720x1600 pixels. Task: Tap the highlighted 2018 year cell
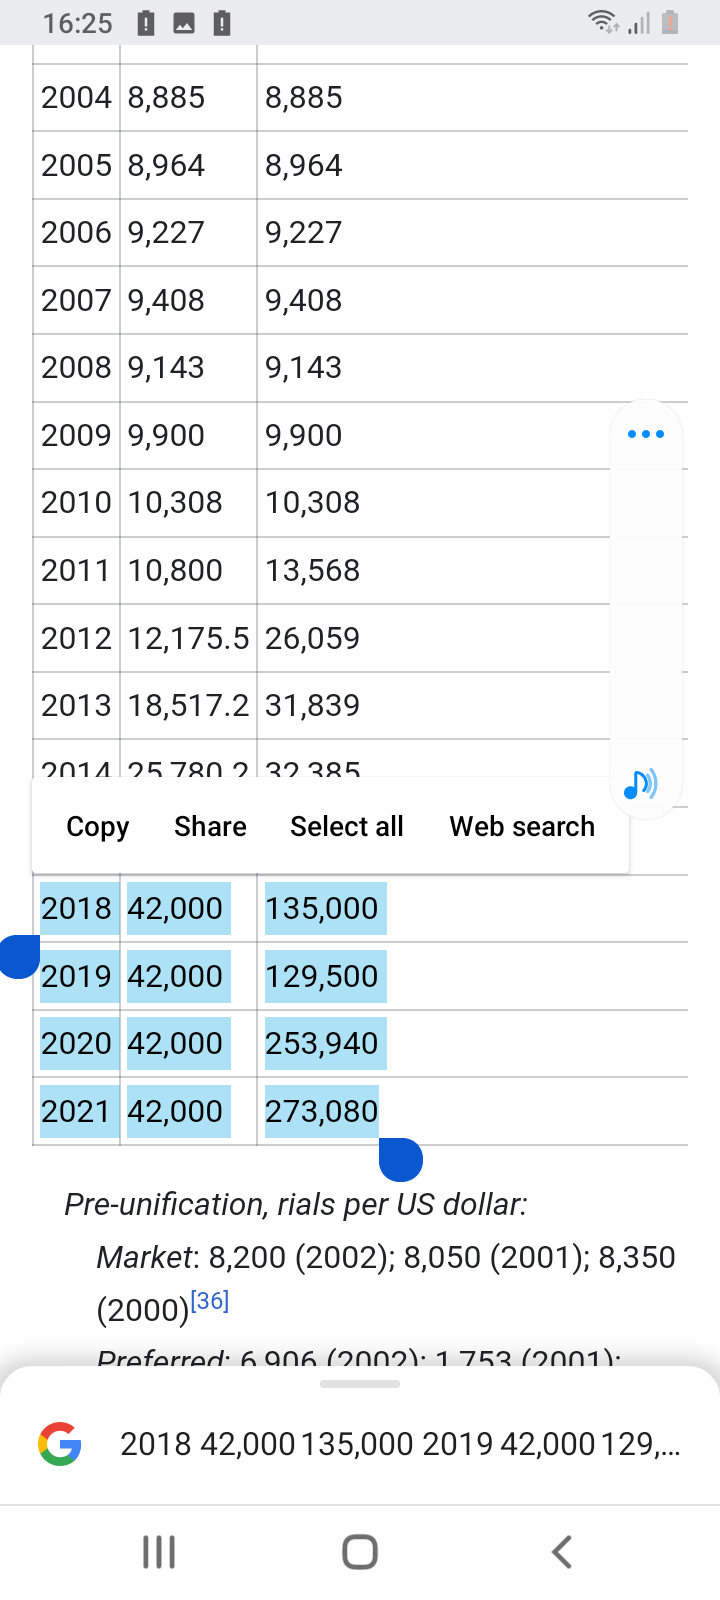click(x=76, y=908)
